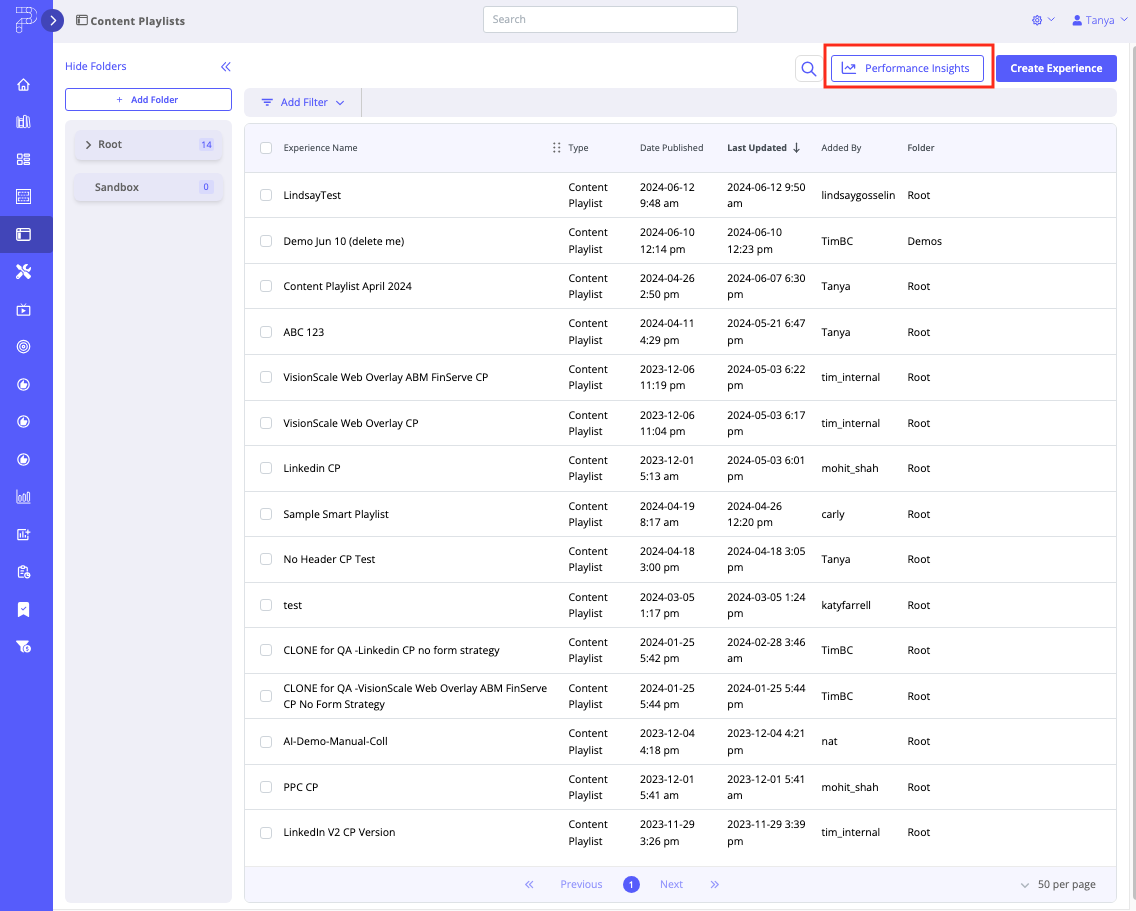Click the app logo at top left

(25, 20)
